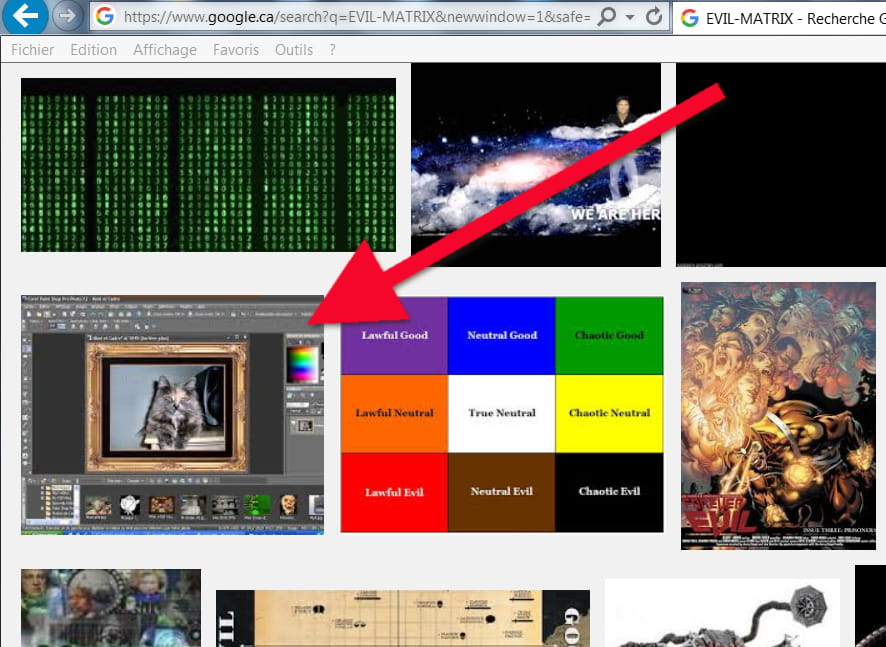
Task: Open the green Matrix code image result
Action: tap(208, 165)
